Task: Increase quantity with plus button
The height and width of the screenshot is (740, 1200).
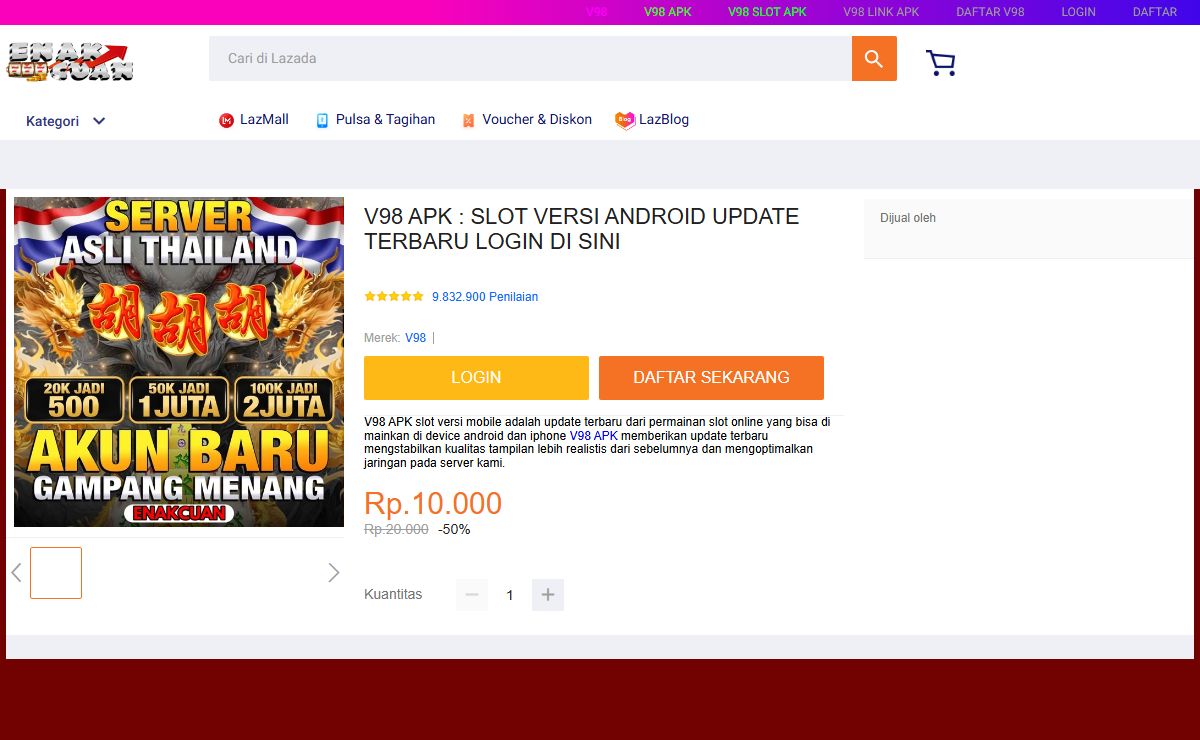Action: (x=548, y=595)
